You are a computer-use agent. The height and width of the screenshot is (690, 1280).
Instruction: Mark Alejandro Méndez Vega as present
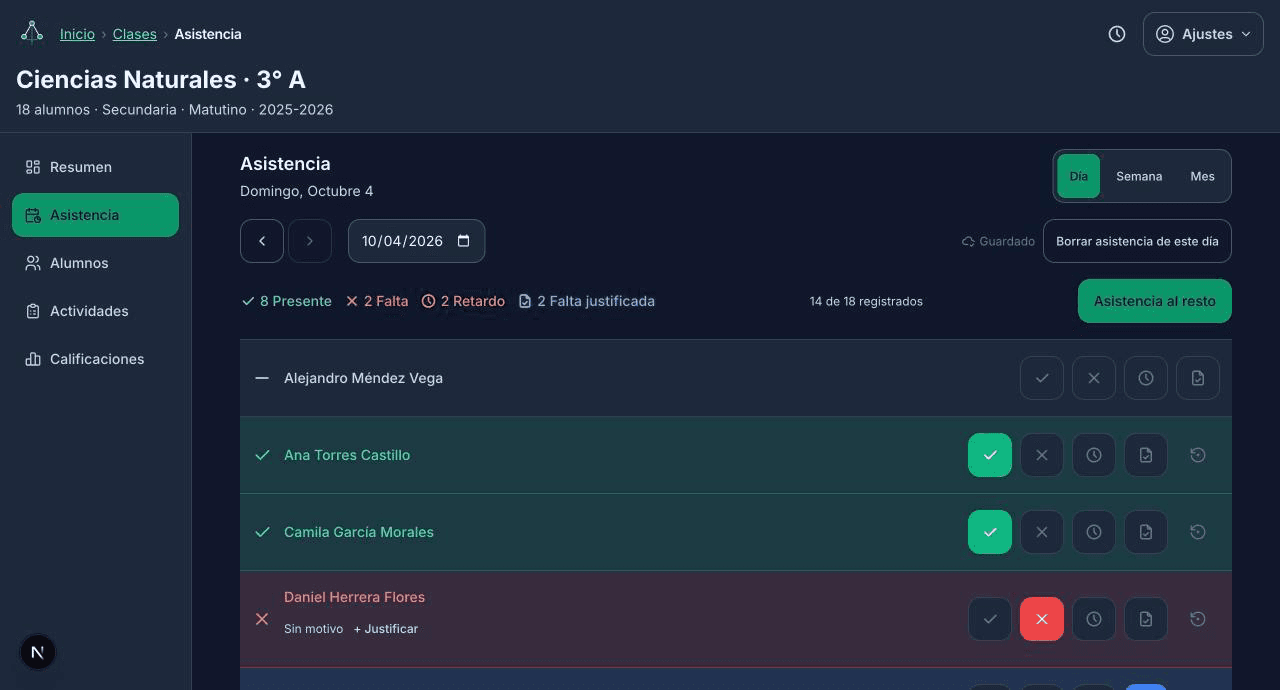point(1042,378)
